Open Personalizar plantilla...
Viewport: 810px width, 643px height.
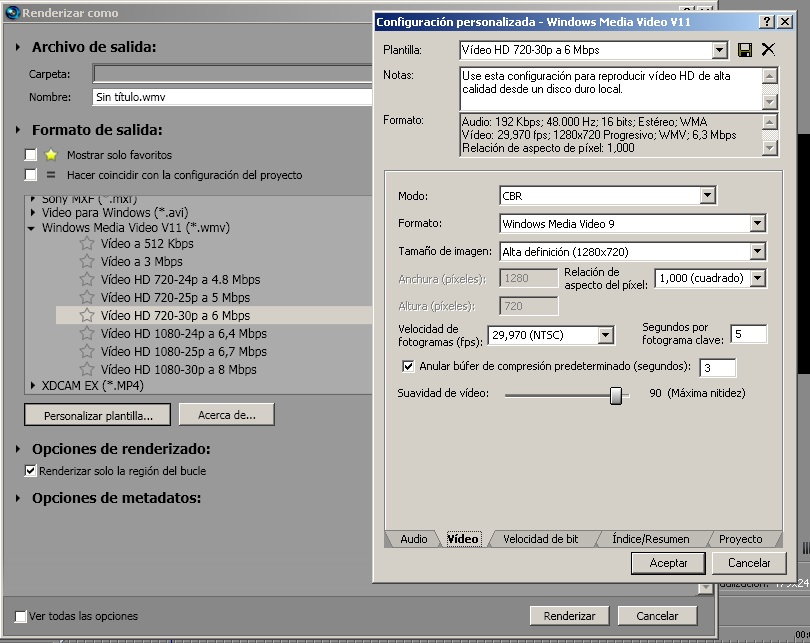click(x=98, y=415)
